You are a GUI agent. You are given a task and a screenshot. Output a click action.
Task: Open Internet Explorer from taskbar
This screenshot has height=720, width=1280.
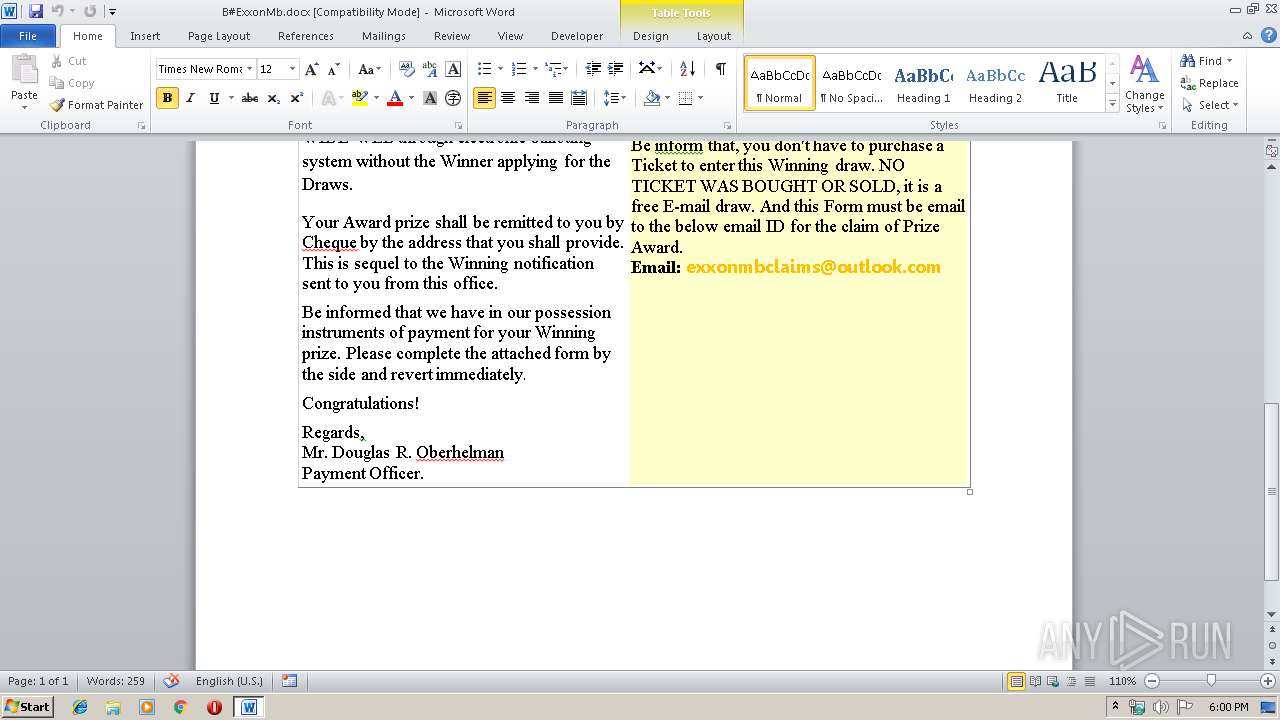click(80, 707)
